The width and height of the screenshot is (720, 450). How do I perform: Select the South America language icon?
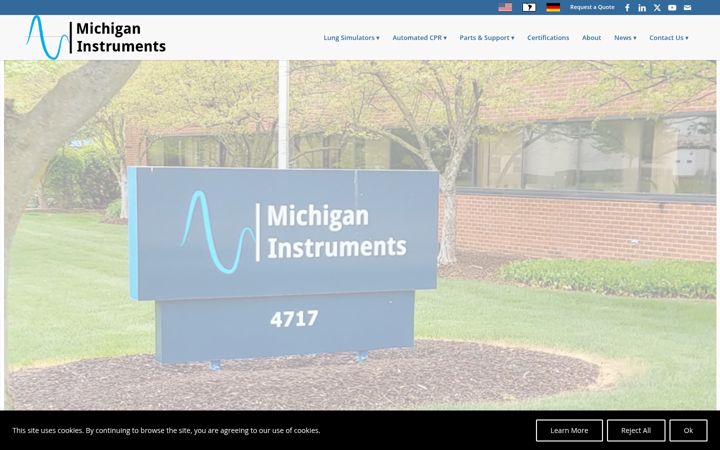(529, 7)
